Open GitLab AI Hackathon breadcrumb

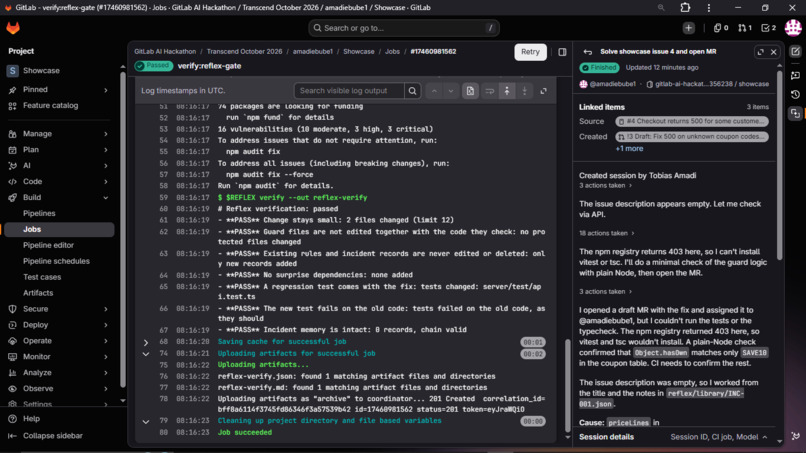(165, 52)
